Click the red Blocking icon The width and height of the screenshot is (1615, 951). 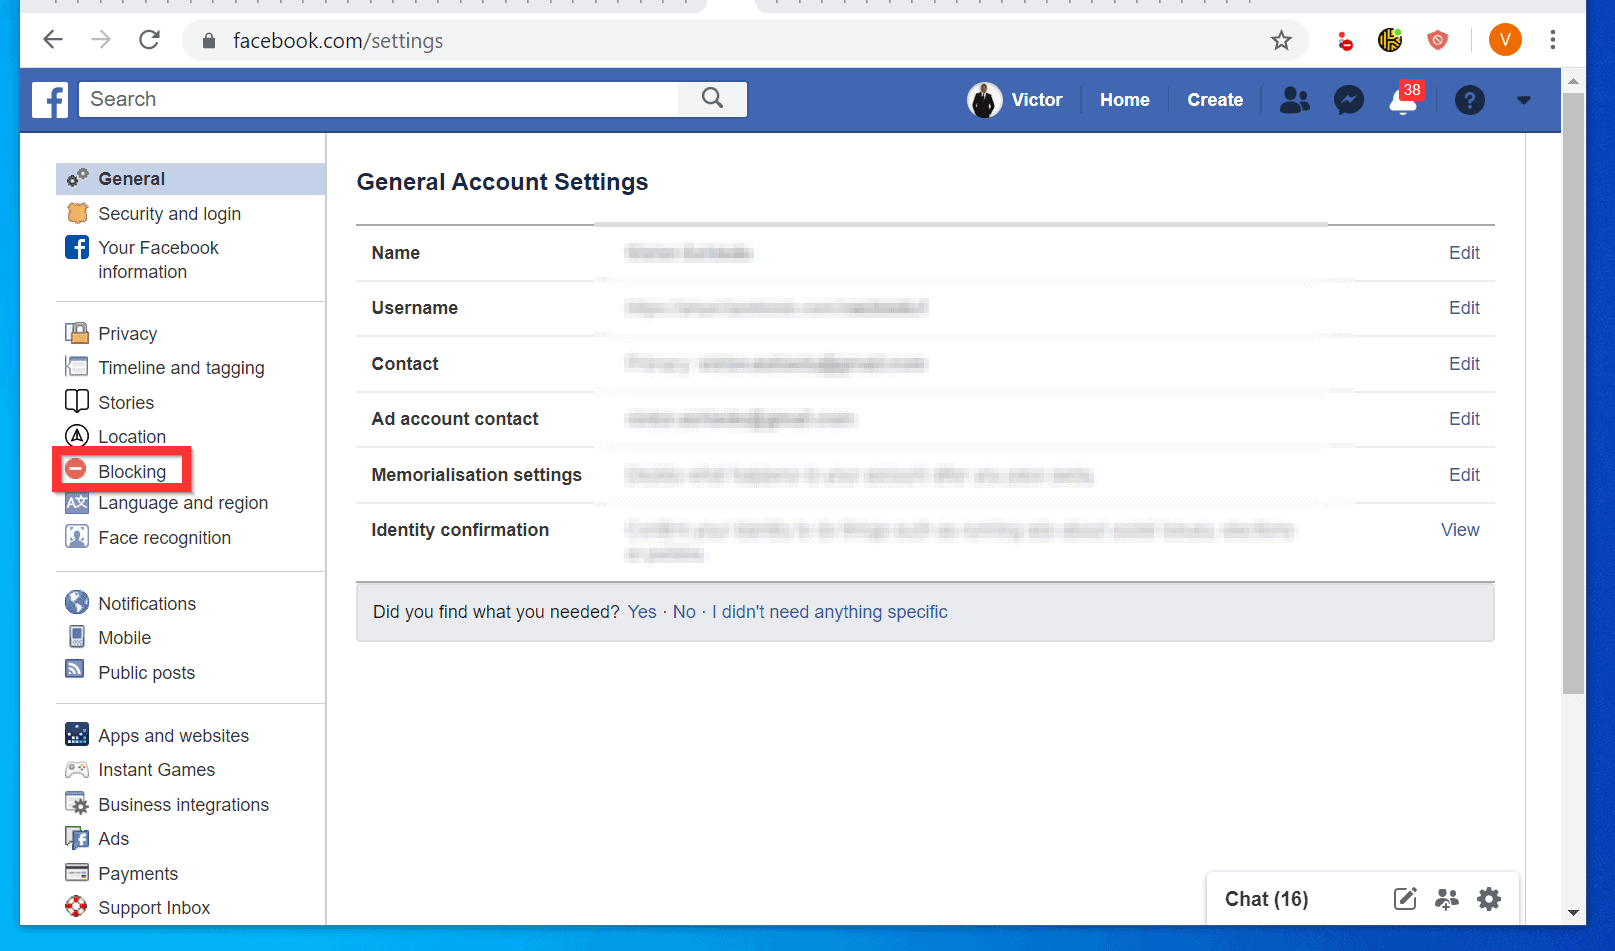click(77, 469)
